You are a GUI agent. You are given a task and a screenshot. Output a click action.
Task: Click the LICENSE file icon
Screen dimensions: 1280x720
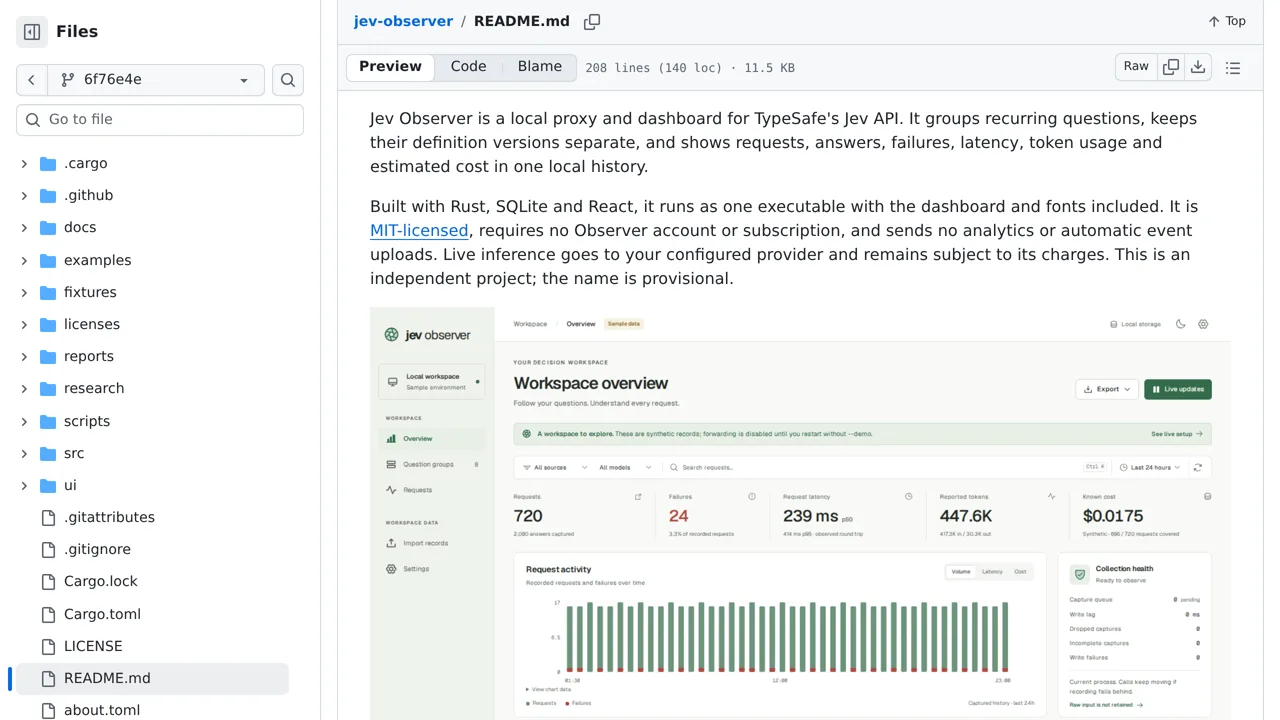coord(48,646)
